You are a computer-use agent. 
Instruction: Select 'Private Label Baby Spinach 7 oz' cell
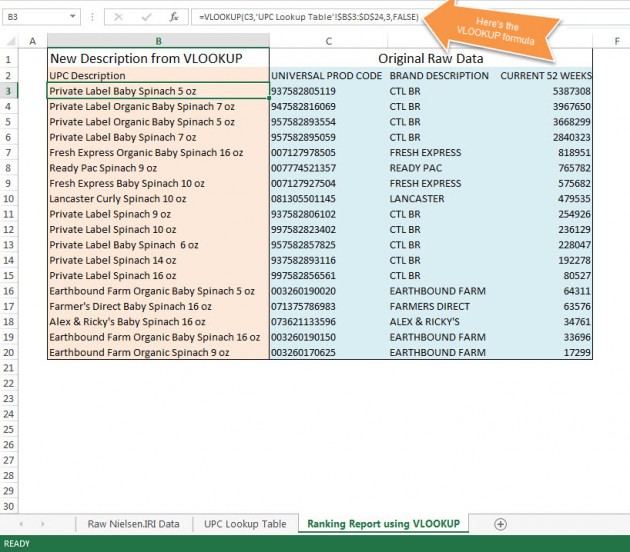[158, 137]
